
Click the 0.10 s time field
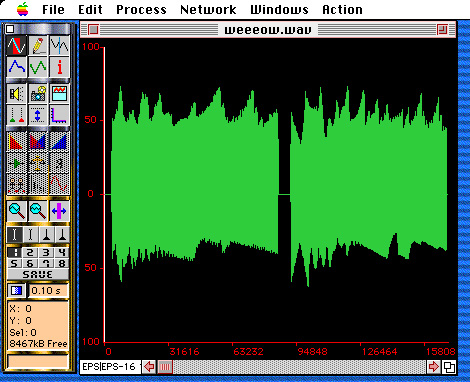coord(48,291)
